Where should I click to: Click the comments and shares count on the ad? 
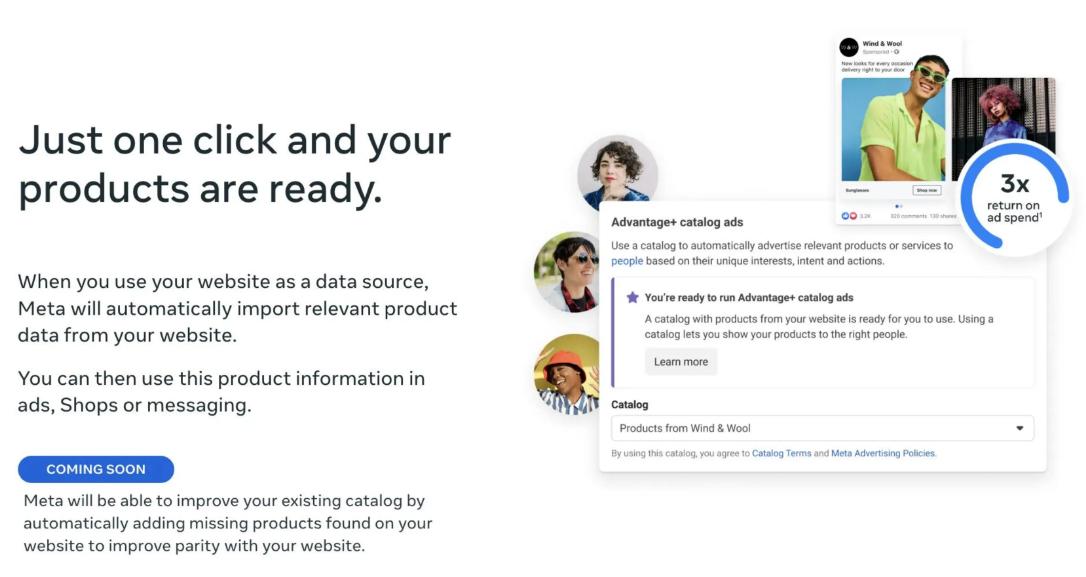point(923,216)
